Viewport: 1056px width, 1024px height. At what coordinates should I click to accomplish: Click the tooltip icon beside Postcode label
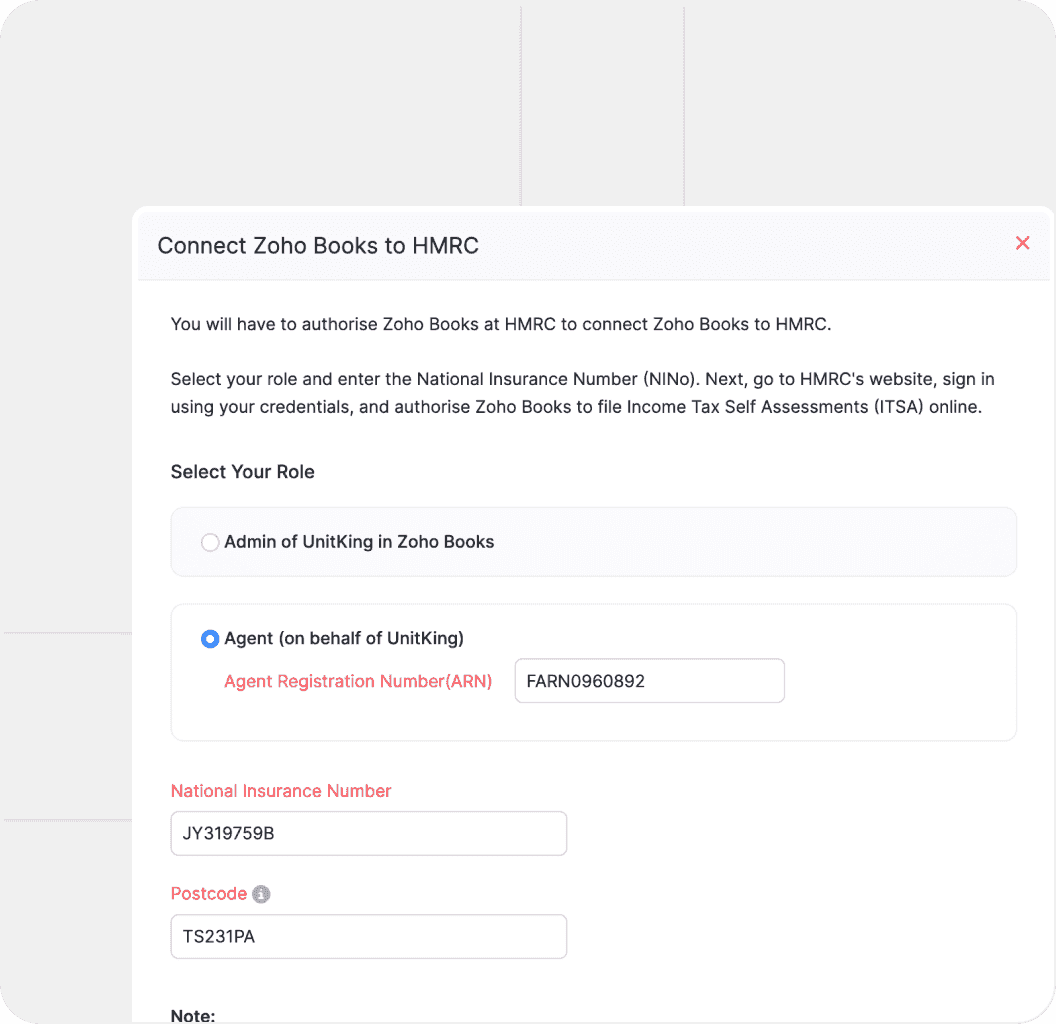[x=260, y=894]
